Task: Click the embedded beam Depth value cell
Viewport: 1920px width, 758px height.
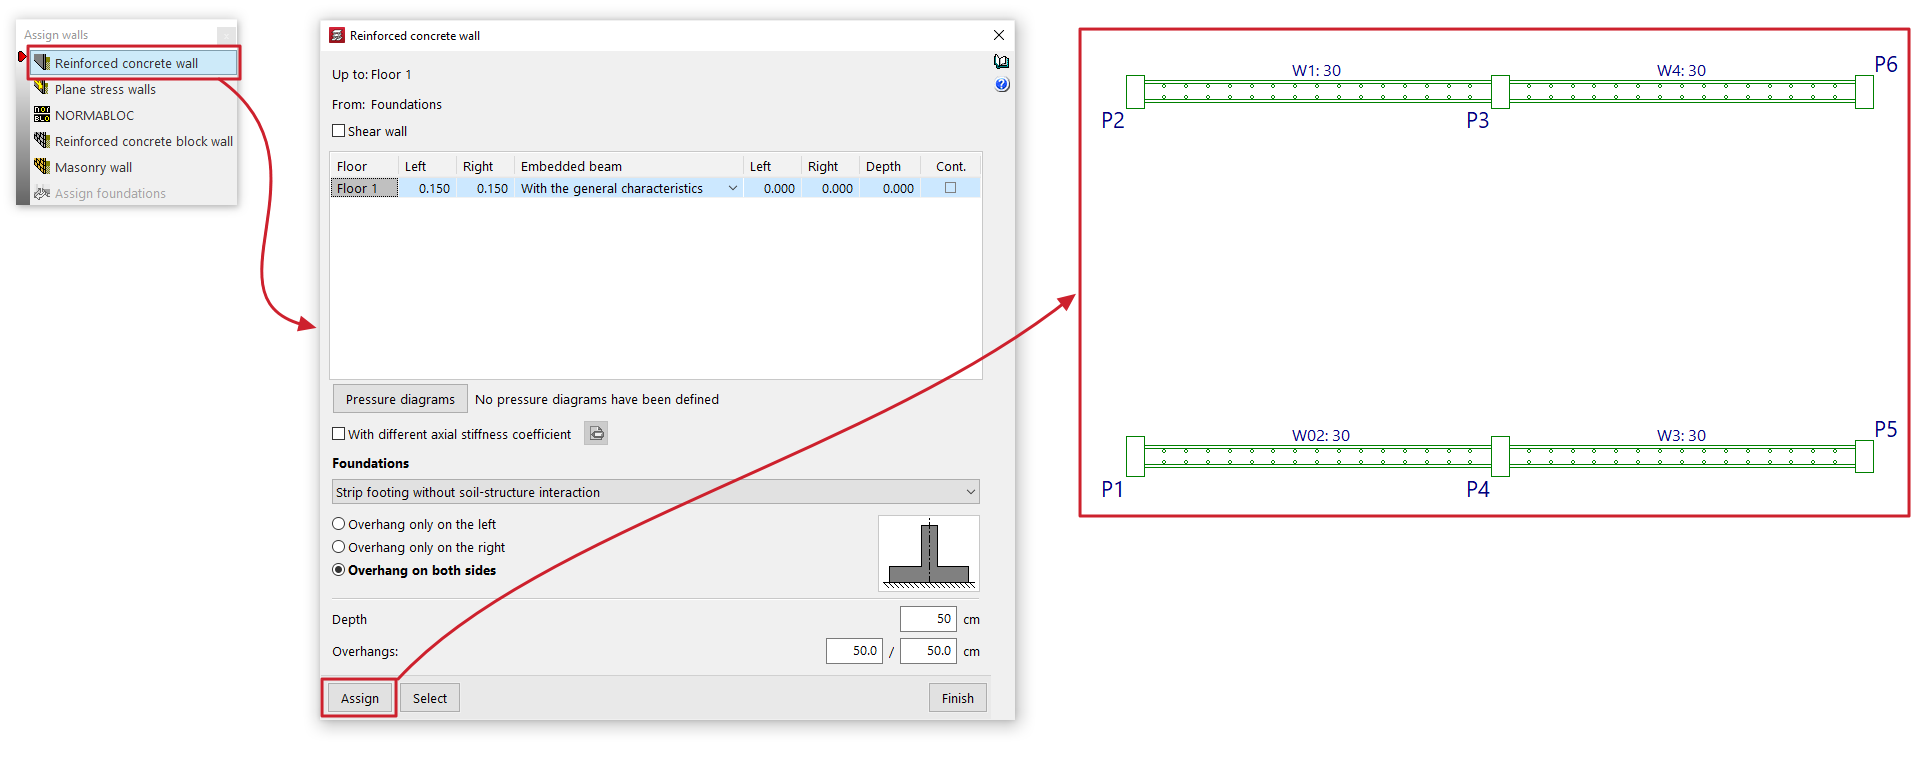Action: pyautogui.click(x=890, y=188)
